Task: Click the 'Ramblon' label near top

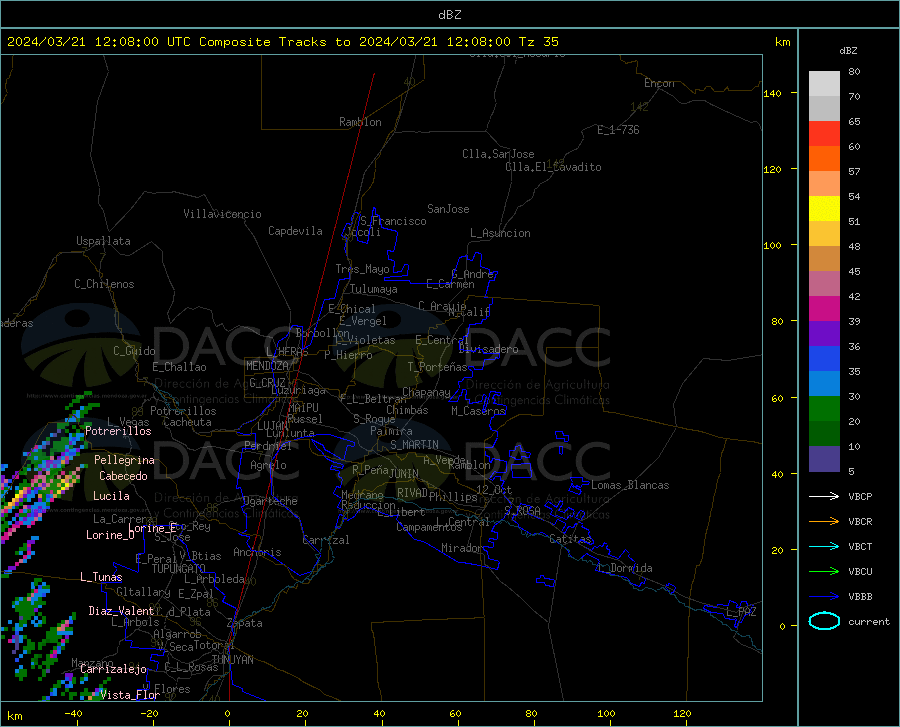Action: (360, 122)
